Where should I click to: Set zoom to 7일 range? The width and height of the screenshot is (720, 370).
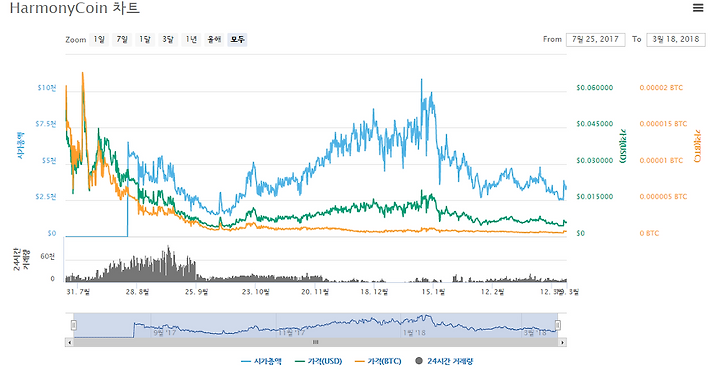click(122, 39)
